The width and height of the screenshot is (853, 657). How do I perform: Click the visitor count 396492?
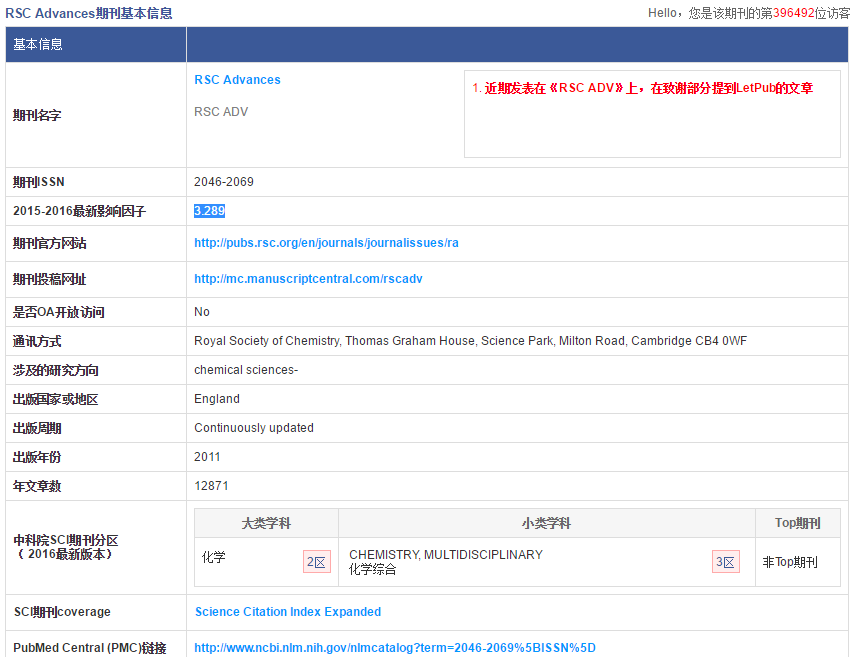click(794, 13)
